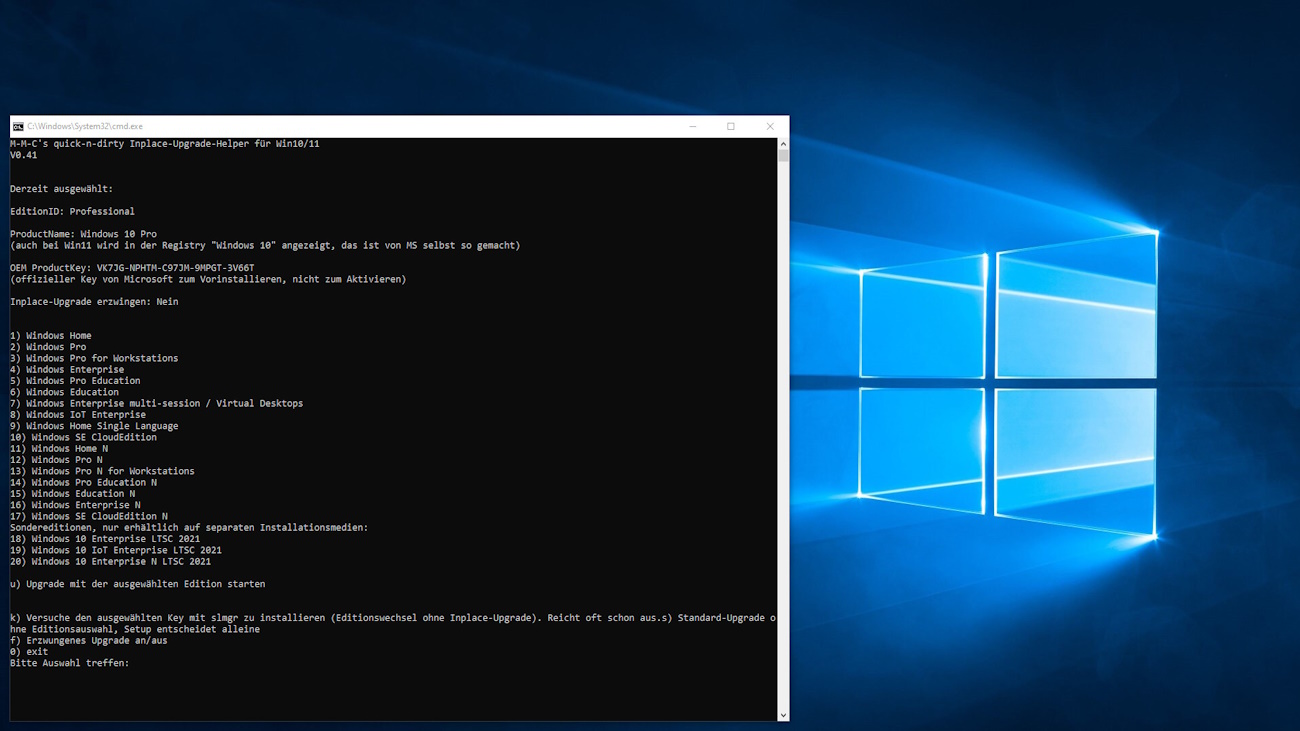Click the "15) Windows Education N" entry
Viewport: 1300px width, 731px height.
point(72,494)
